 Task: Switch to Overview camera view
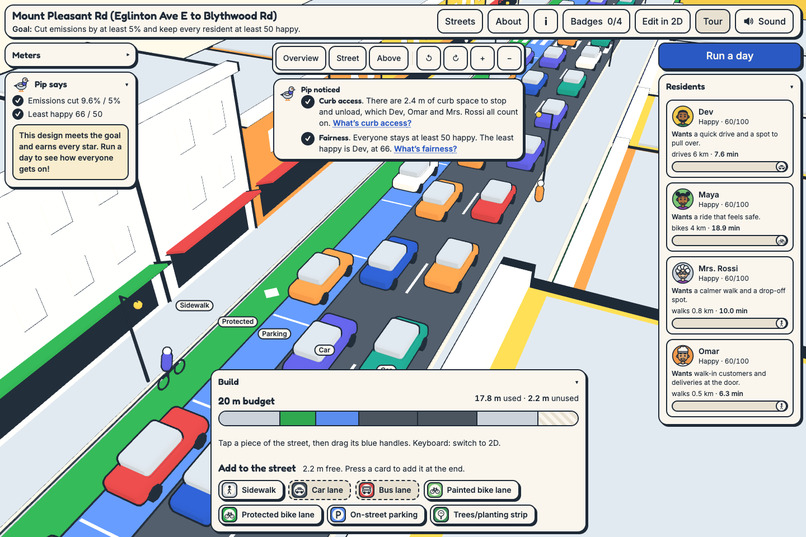pos(301,58)
